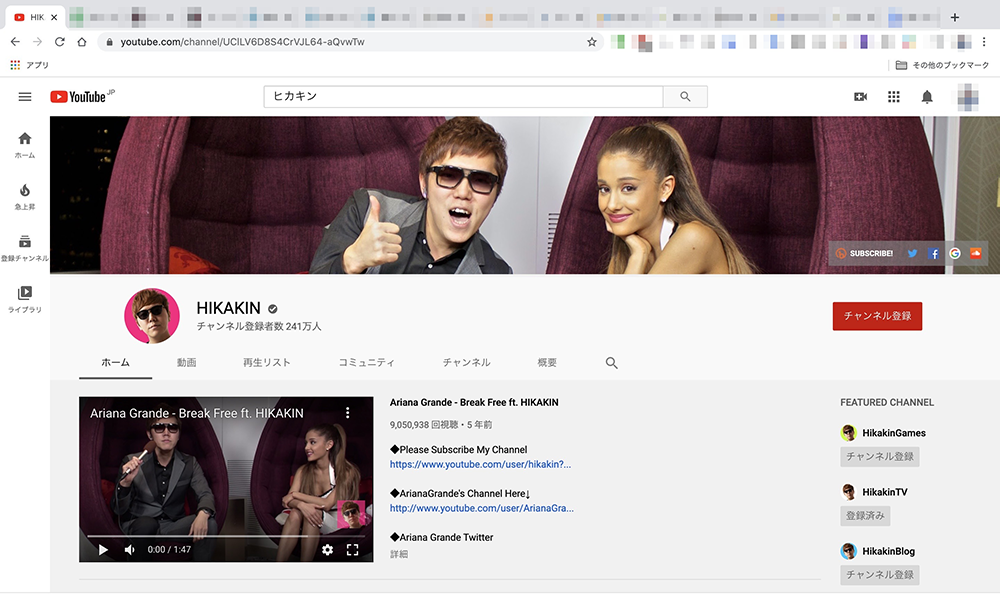Open the account avatar menu

coord(967,97)
